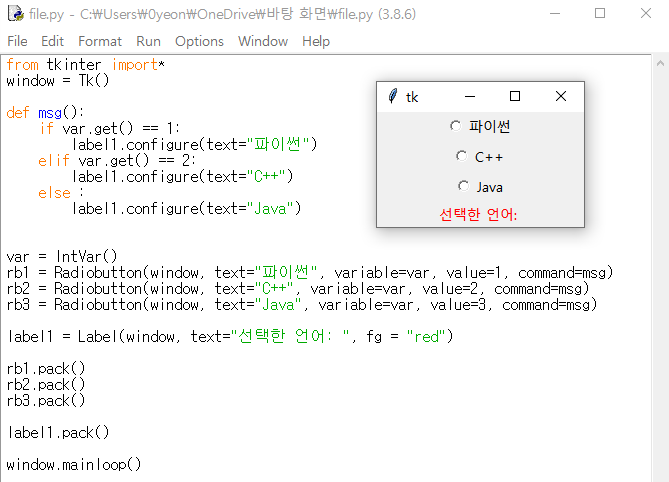The image size is (669, 482).
Task: Click the 'elif var.get() == 2:' line
Action: point(117,161)
